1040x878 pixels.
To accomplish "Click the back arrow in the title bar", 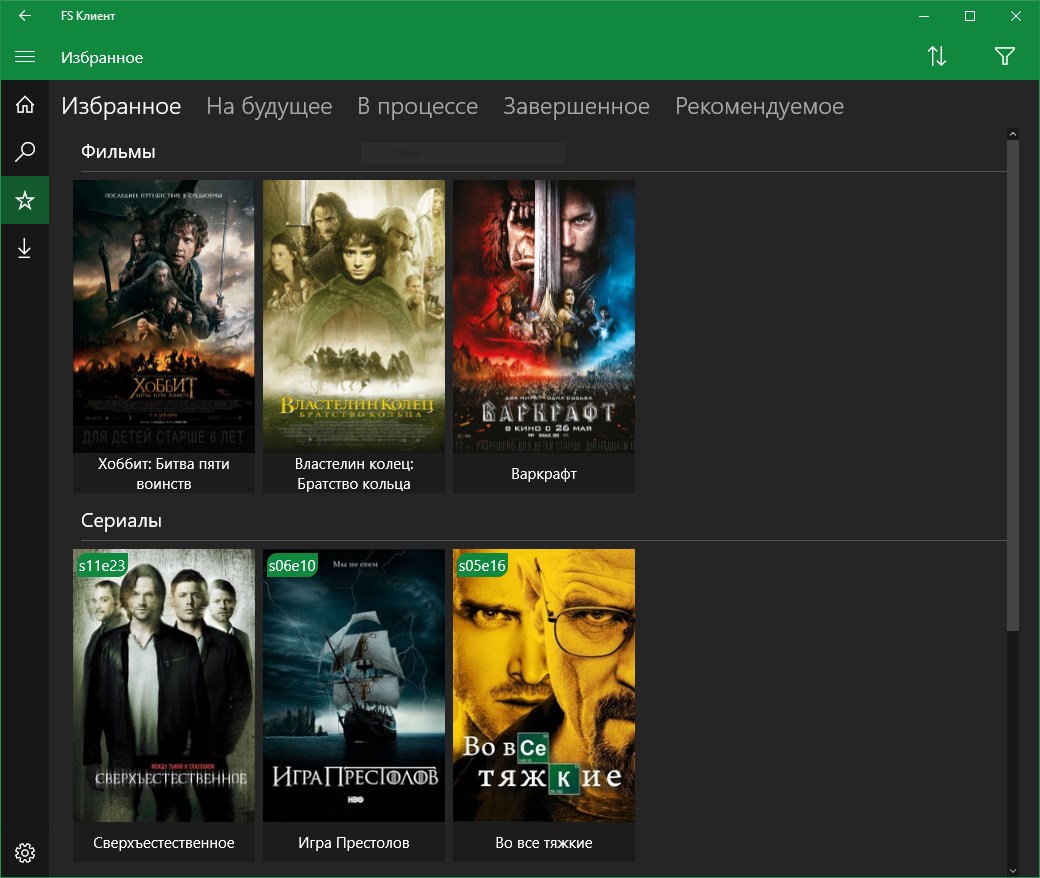I will pos(25,16).
